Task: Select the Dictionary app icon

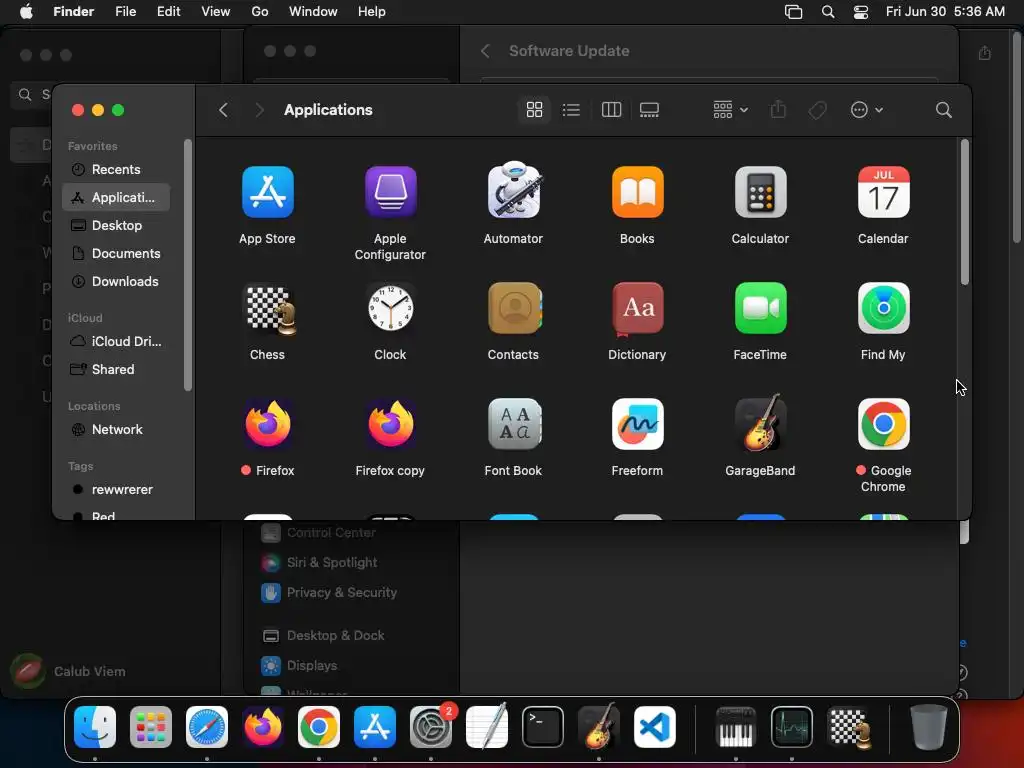Action: coord(637,308)
